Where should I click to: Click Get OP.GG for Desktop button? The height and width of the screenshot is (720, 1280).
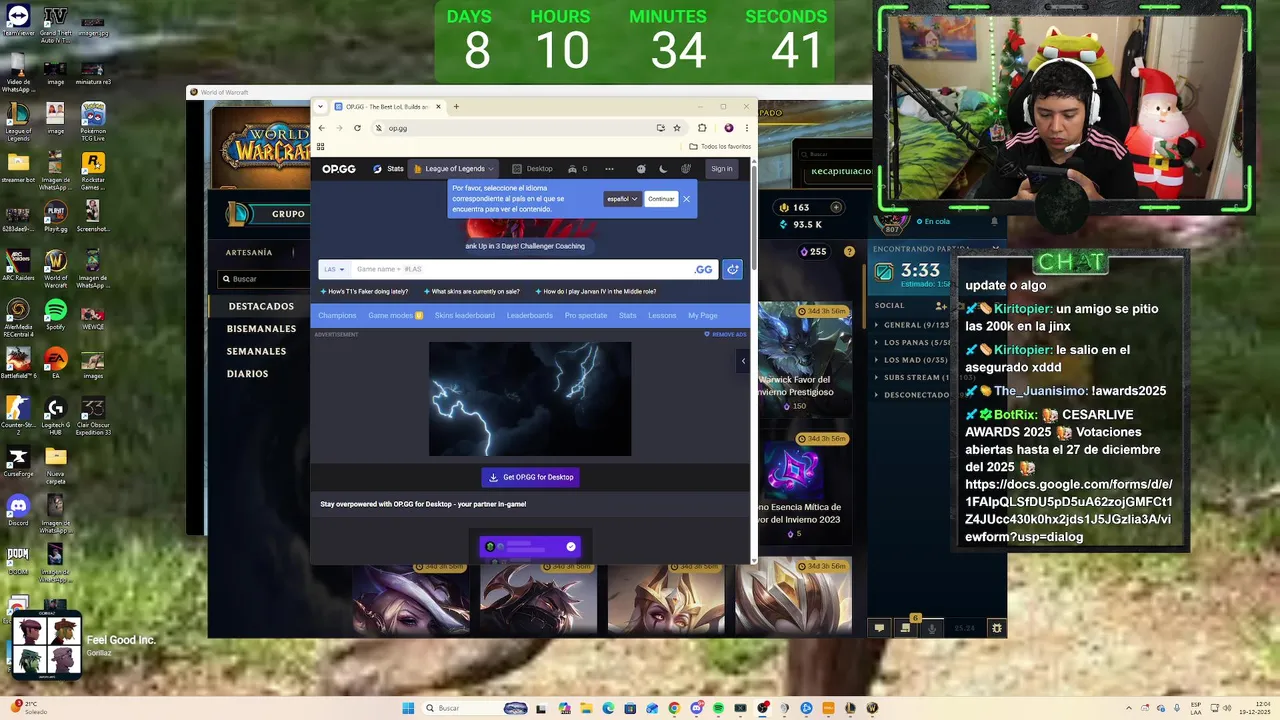coord(530,477)
